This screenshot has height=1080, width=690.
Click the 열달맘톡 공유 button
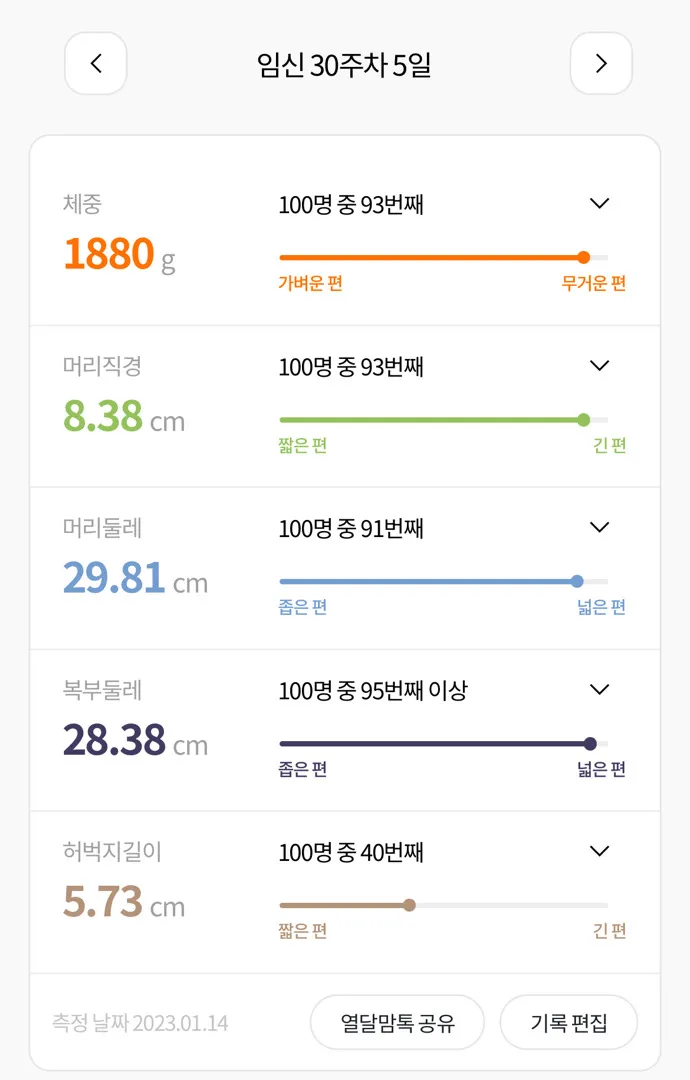click(397, 1022)
